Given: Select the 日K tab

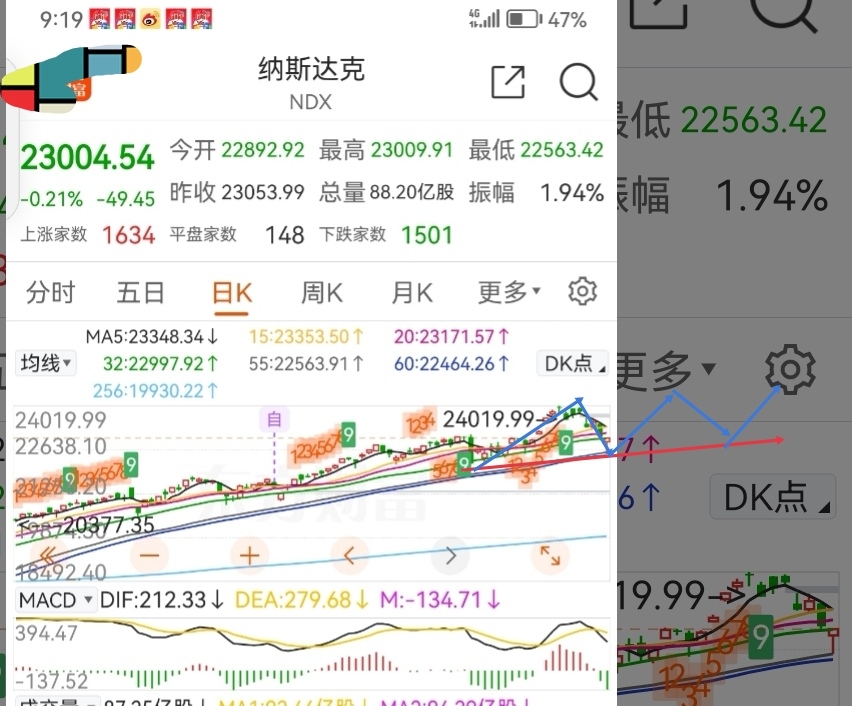Looking at the screenshot, I should click(x=232, y=293).
